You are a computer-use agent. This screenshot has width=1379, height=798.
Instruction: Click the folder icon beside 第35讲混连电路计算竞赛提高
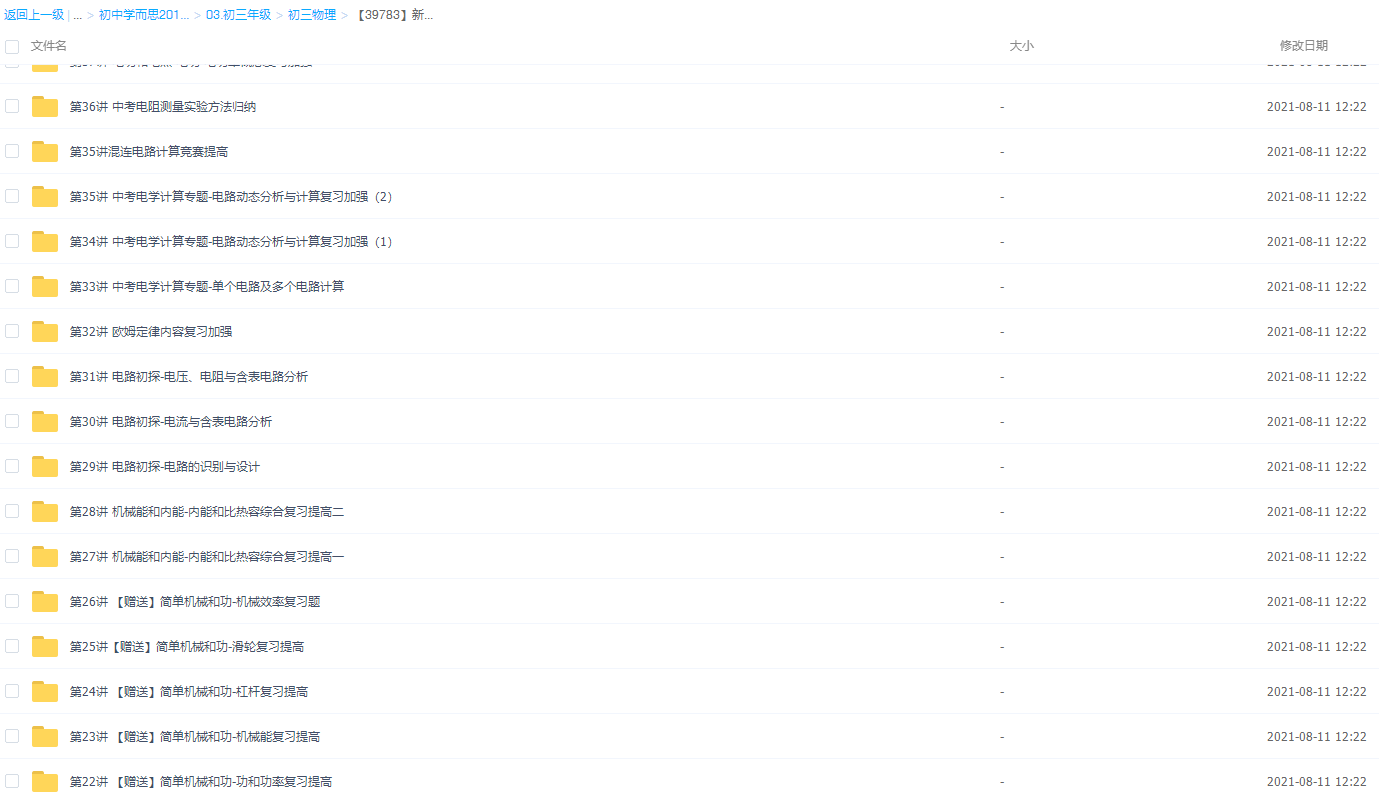click(44, 150)
